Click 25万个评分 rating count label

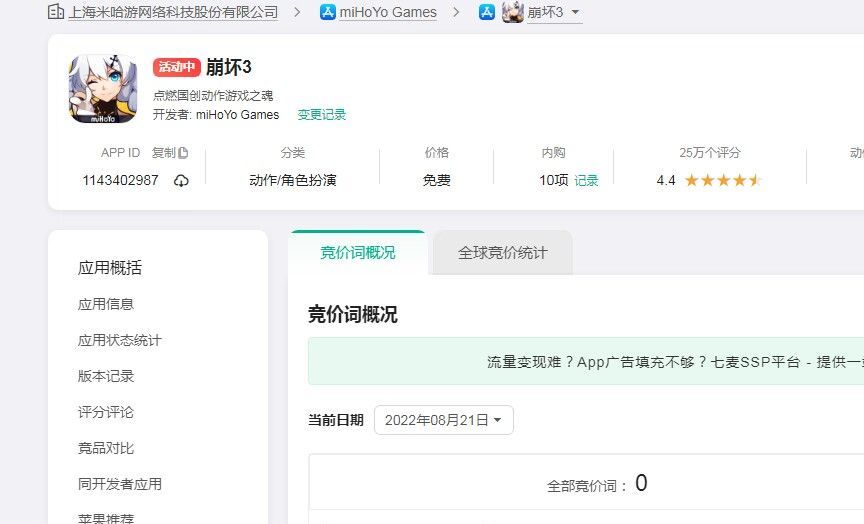(710, 153)
